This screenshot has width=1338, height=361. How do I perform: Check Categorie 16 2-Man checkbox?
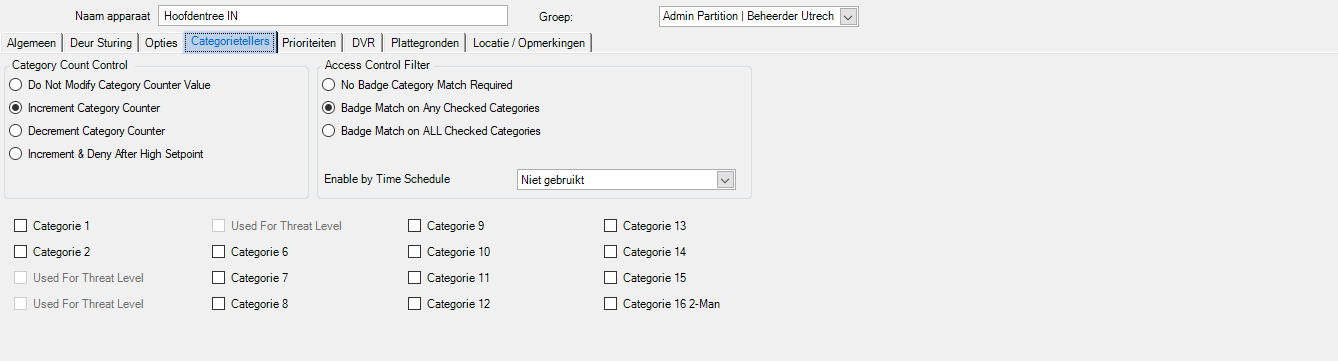pyautogui.click(x=611, y=304)
